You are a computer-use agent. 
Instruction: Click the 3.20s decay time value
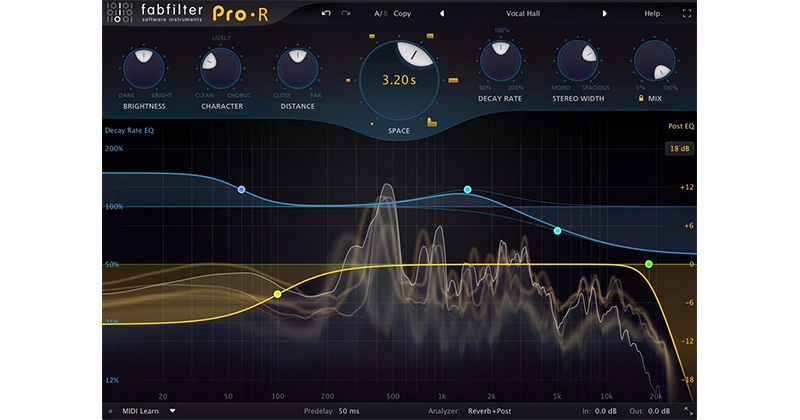(x=399, y=80)
